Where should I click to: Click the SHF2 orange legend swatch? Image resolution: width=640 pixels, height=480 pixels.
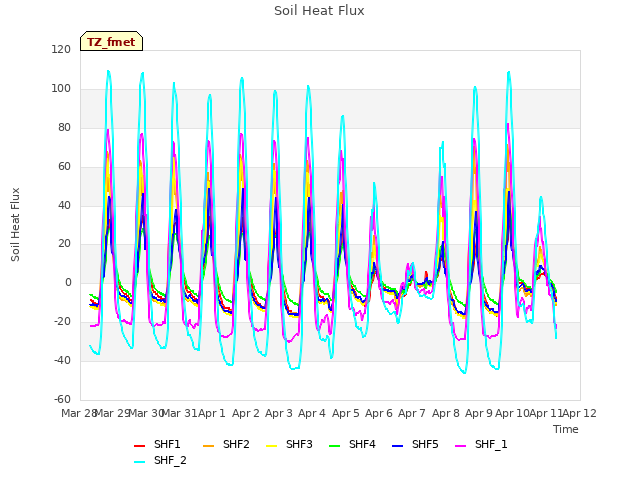[208, 446]
